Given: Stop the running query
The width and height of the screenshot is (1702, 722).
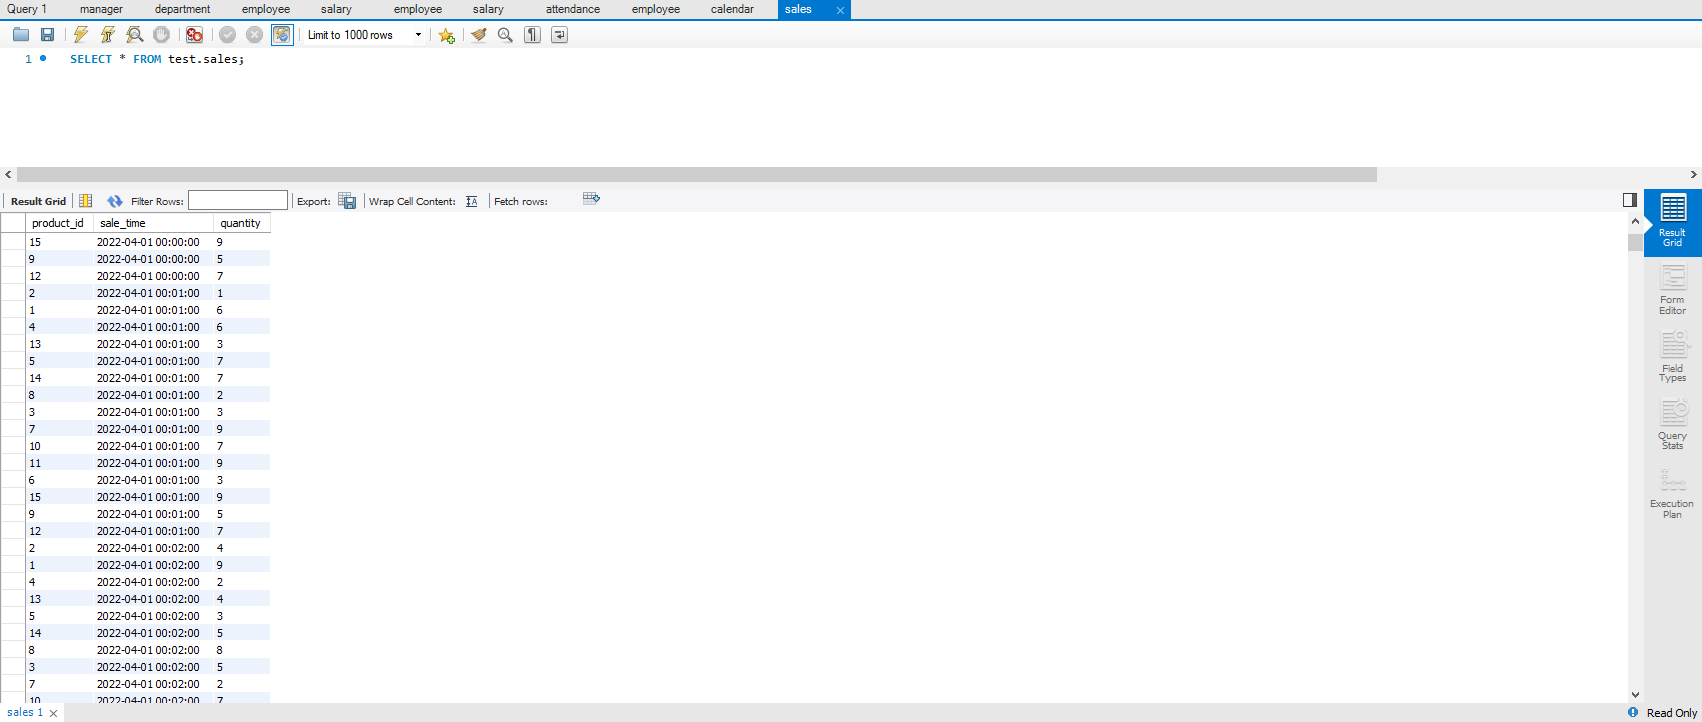Looking at the screenshot, I should tap(162, 35).
